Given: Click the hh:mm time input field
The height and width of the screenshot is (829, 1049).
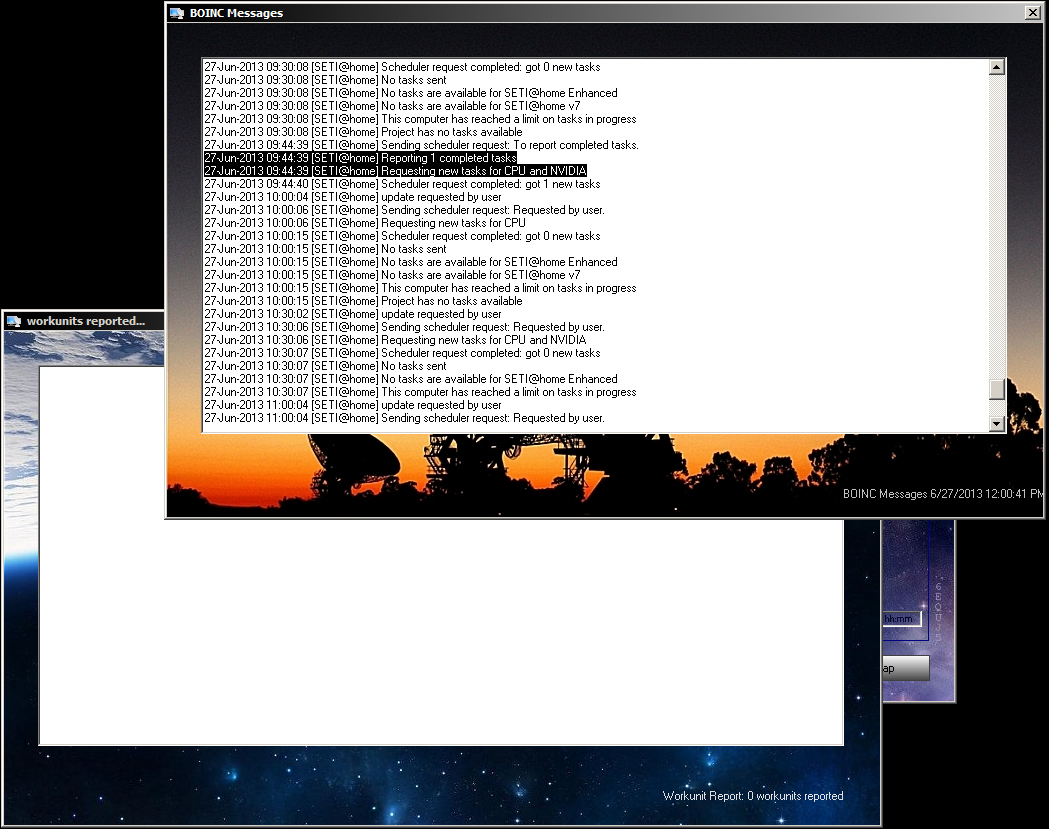Looking at the screenshot, I should click(901, 619).
